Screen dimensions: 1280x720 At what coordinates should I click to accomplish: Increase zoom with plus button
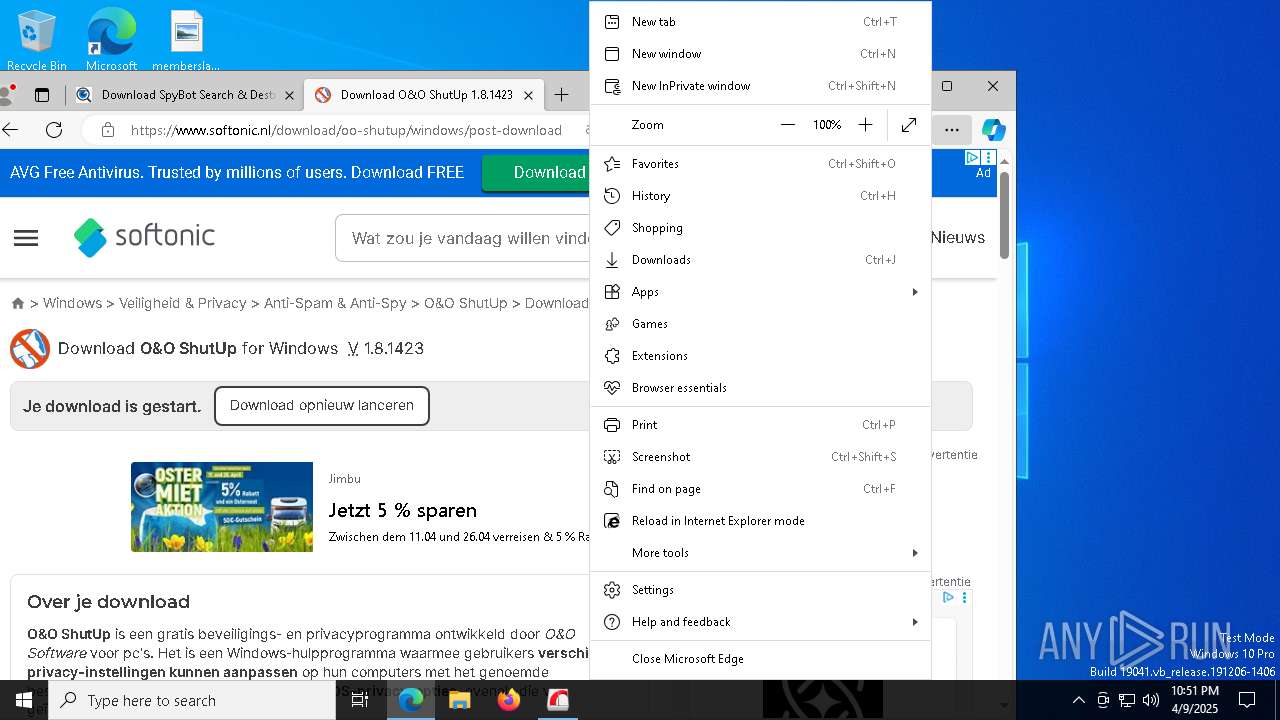(x=866, y=125)
